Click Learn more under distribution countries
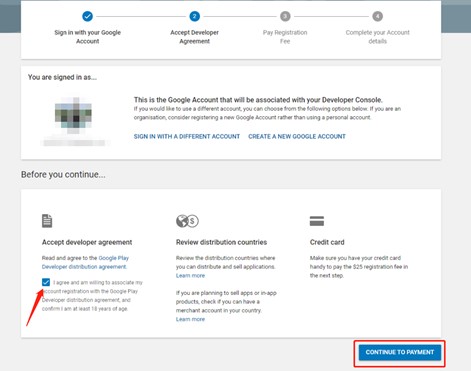Image resolution: width=471 pixels, height=371 pixels. [x=190, y=276]
